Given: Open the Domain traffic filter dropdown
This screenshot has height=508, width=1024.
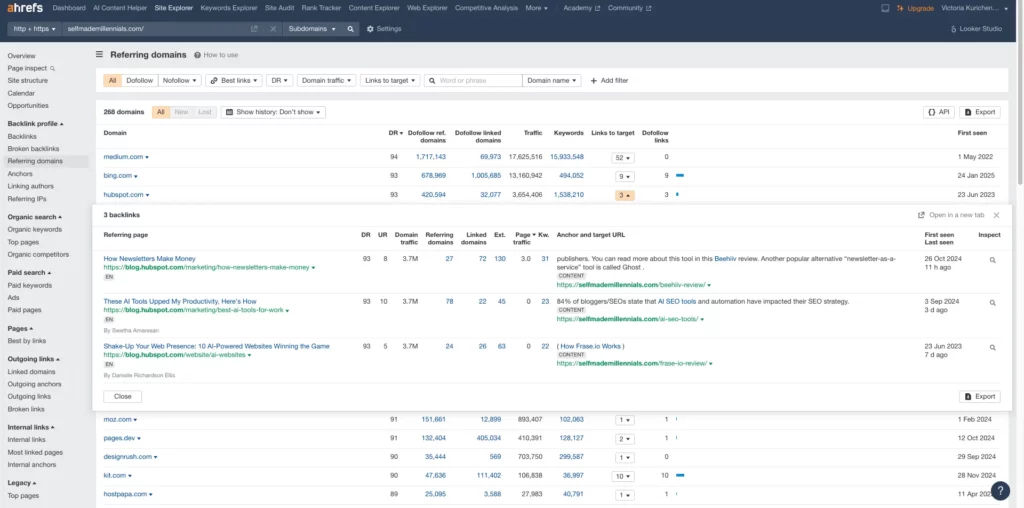Looking at the screenshot, I should (327, 80).
